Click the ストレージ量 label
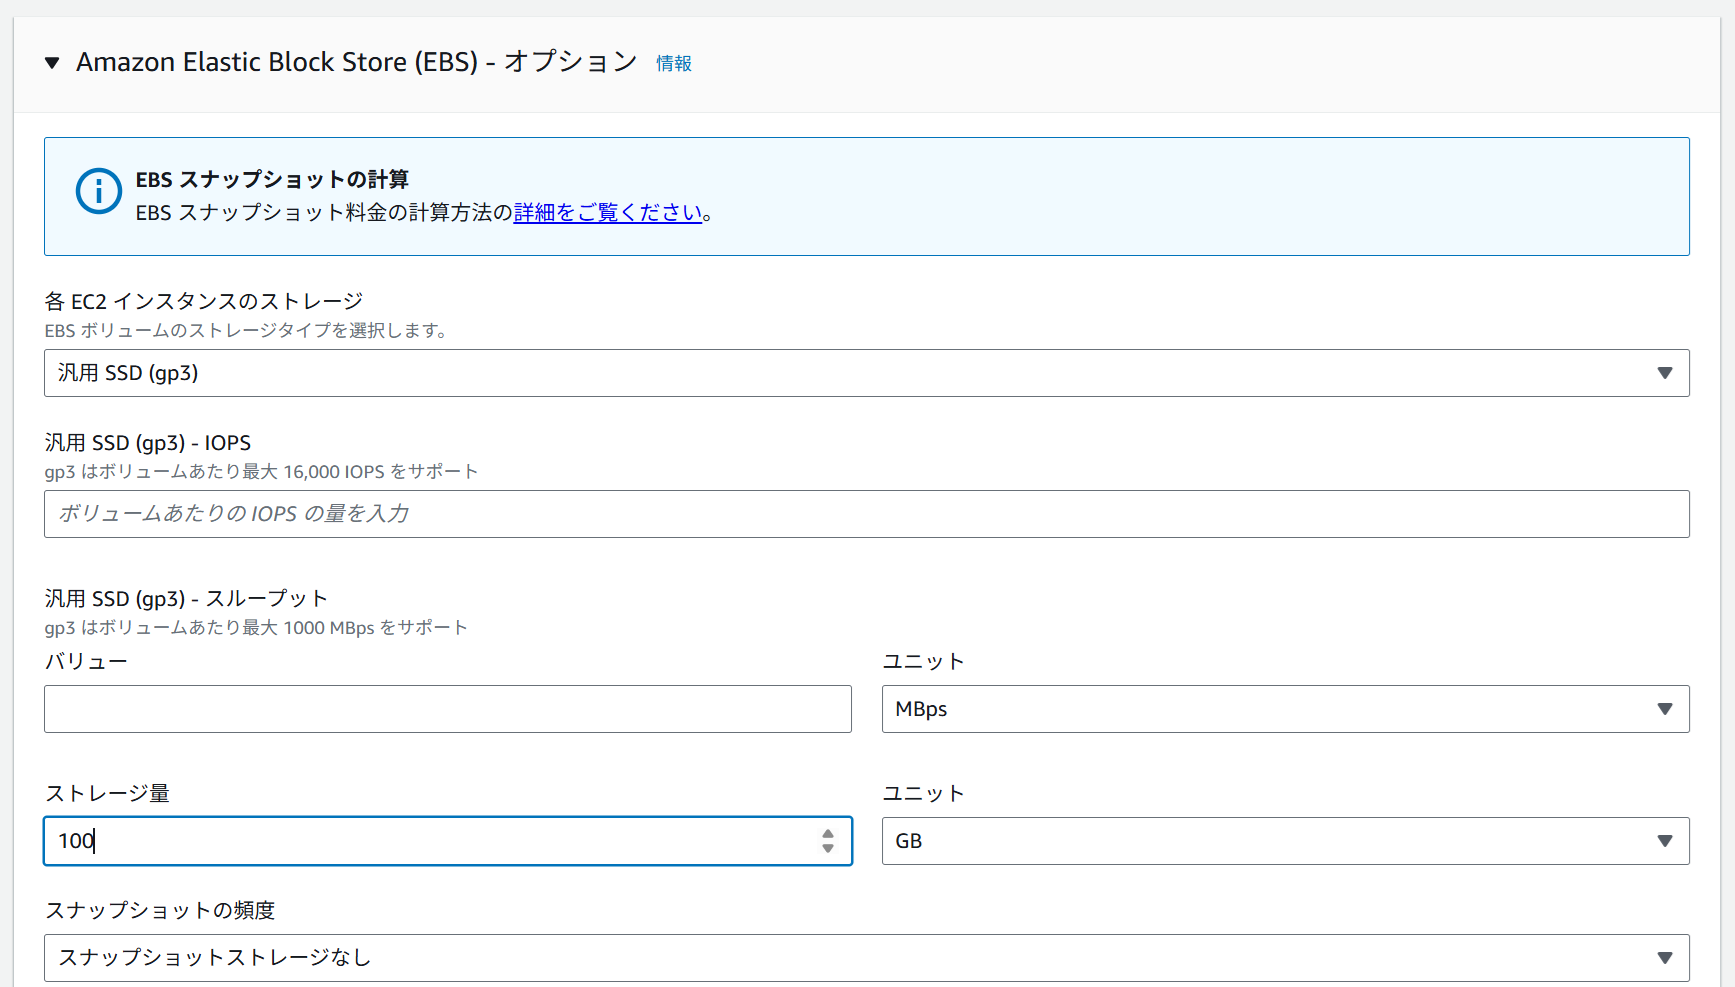 (x=107, y=793)
